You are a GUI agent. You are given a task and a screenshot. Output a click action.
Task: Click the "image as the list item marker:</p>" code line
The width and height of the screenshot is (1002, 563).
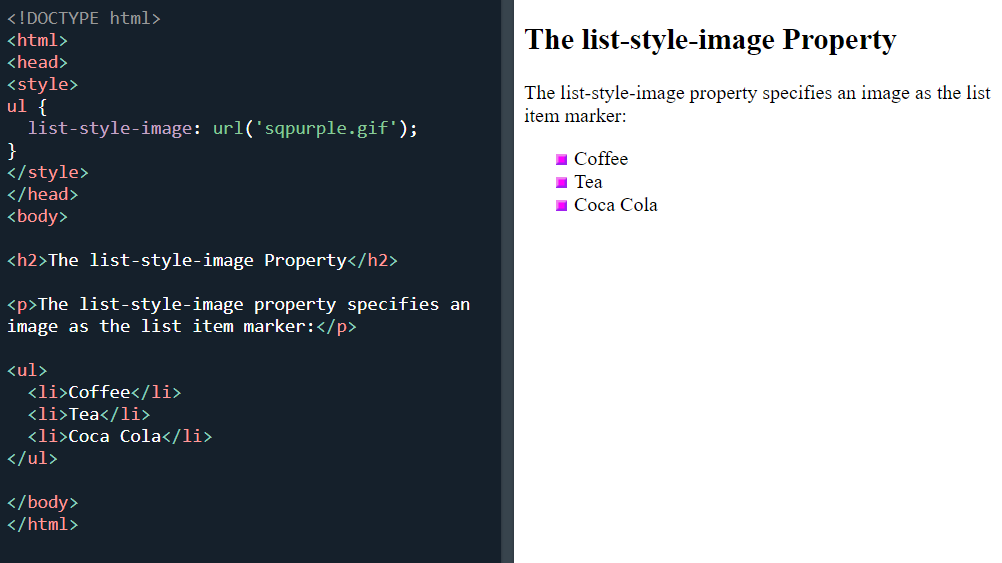(181, 327)
